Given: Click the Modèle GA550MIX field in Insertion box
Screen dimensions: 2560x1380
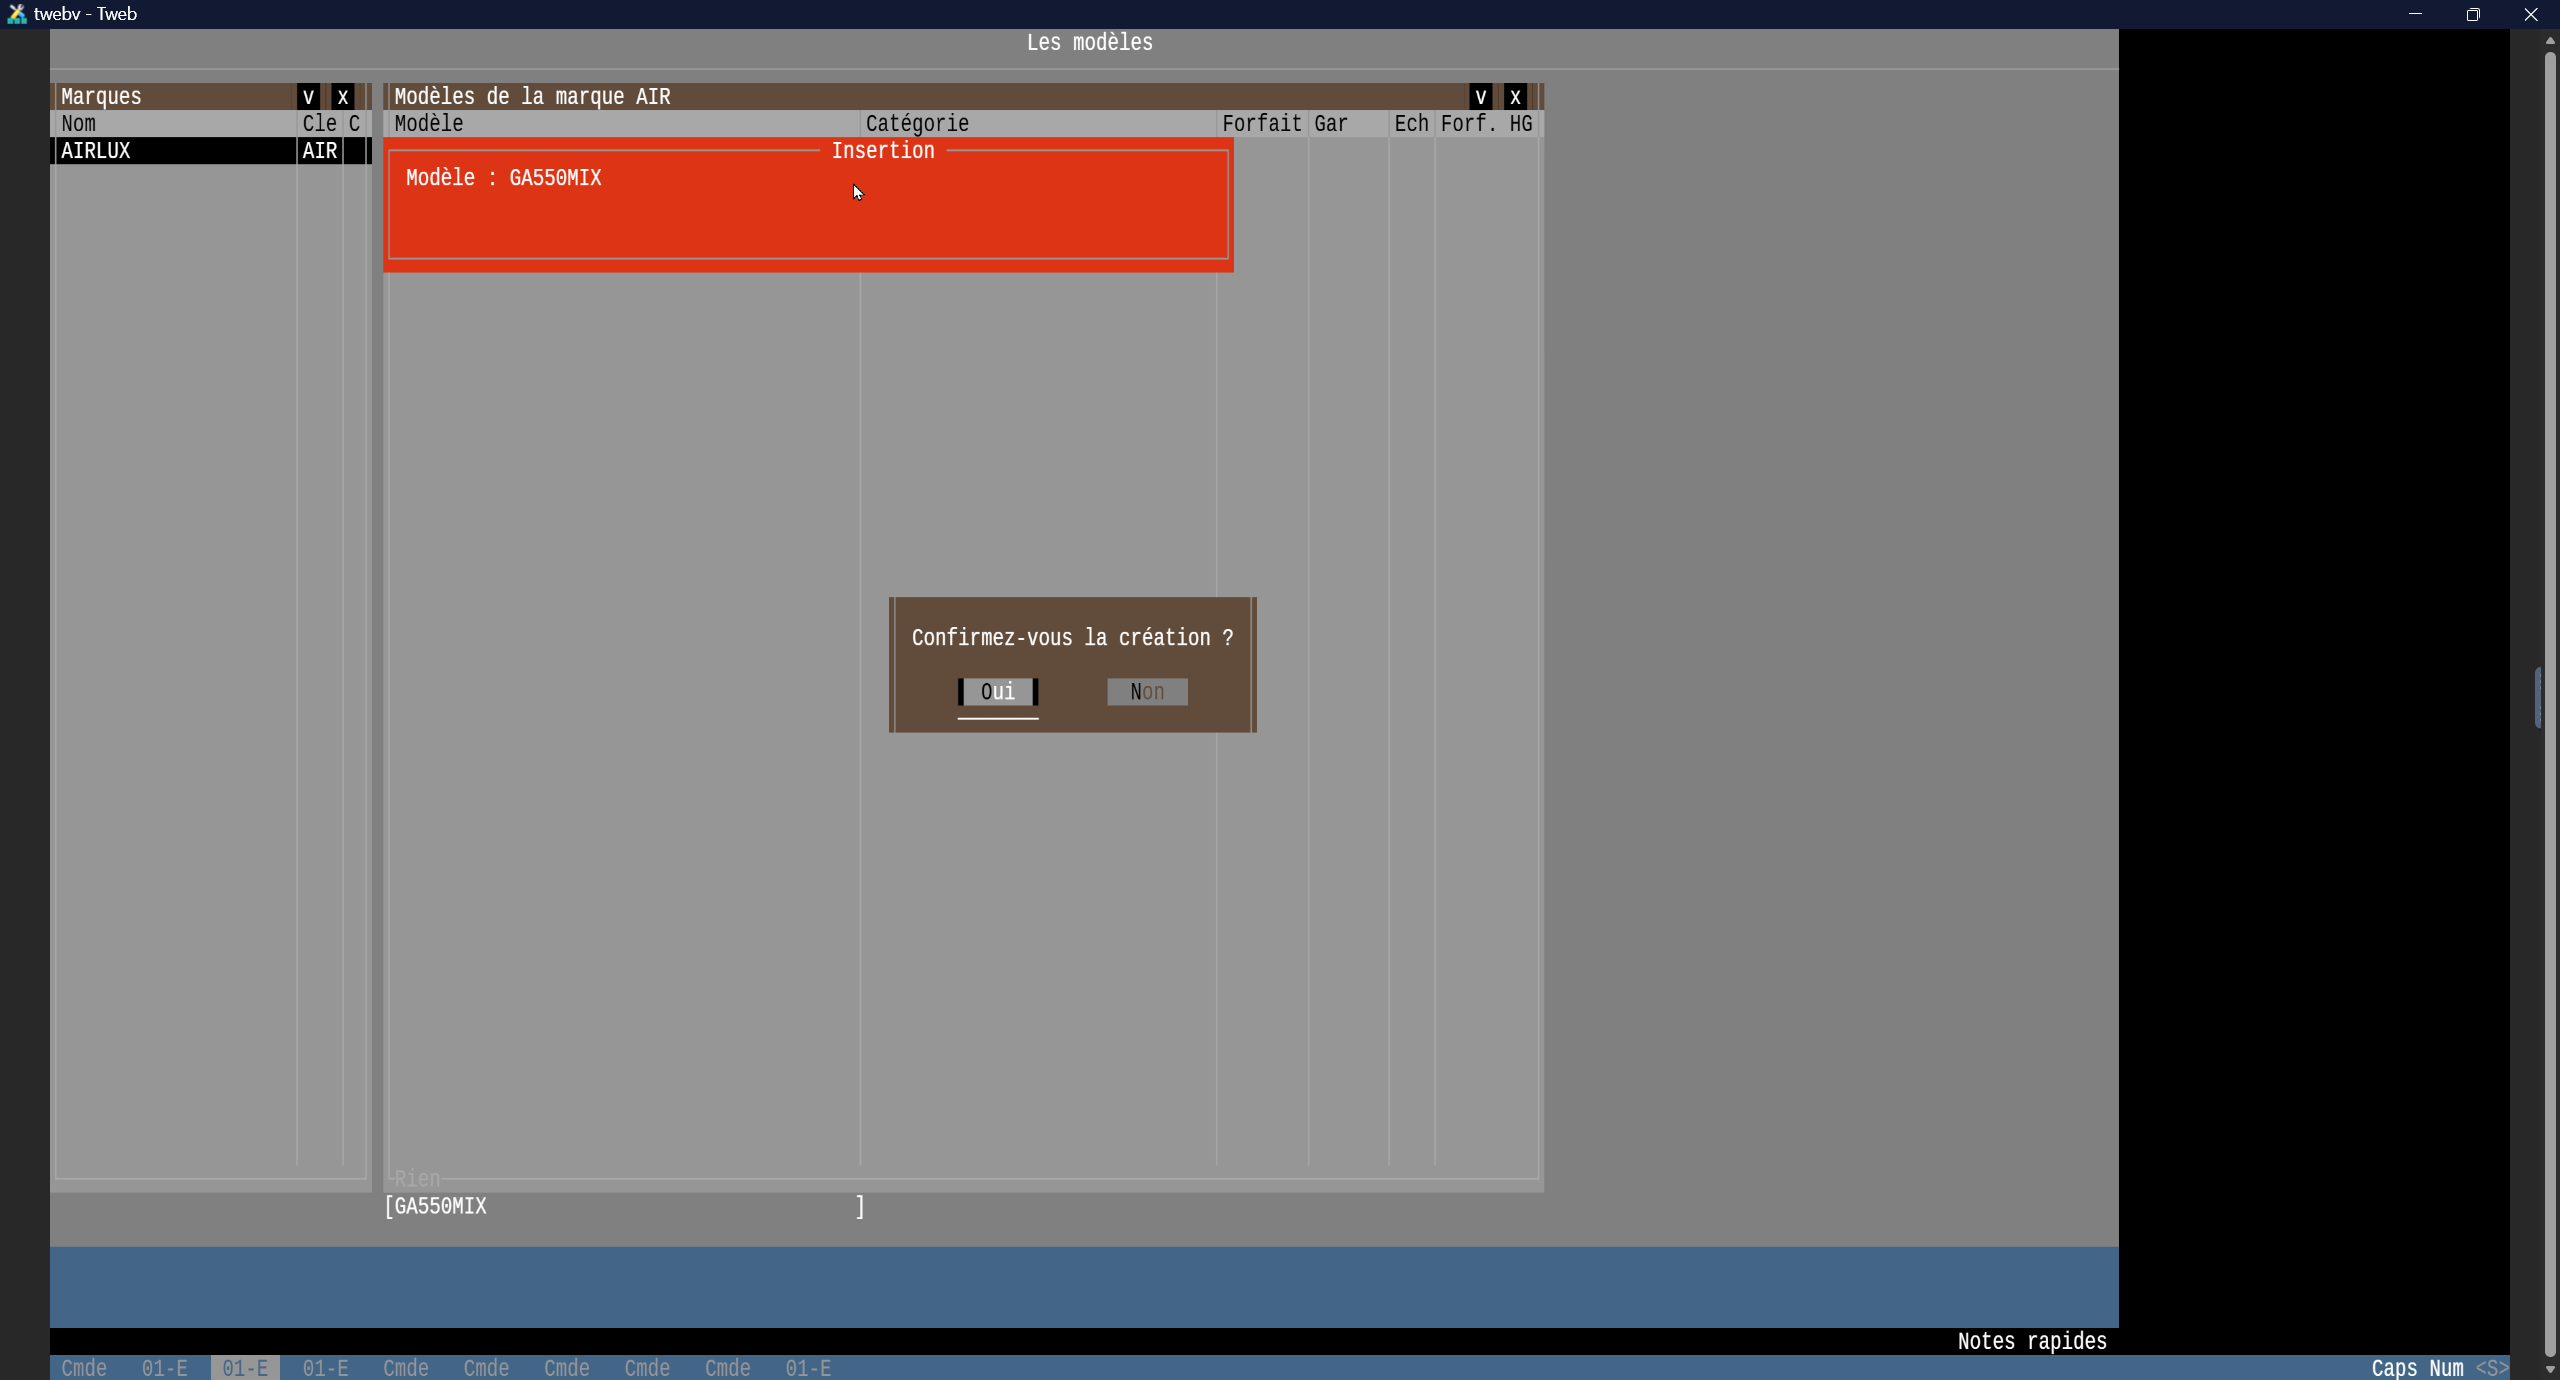Looking at the screenshot, I should (555, 178).
